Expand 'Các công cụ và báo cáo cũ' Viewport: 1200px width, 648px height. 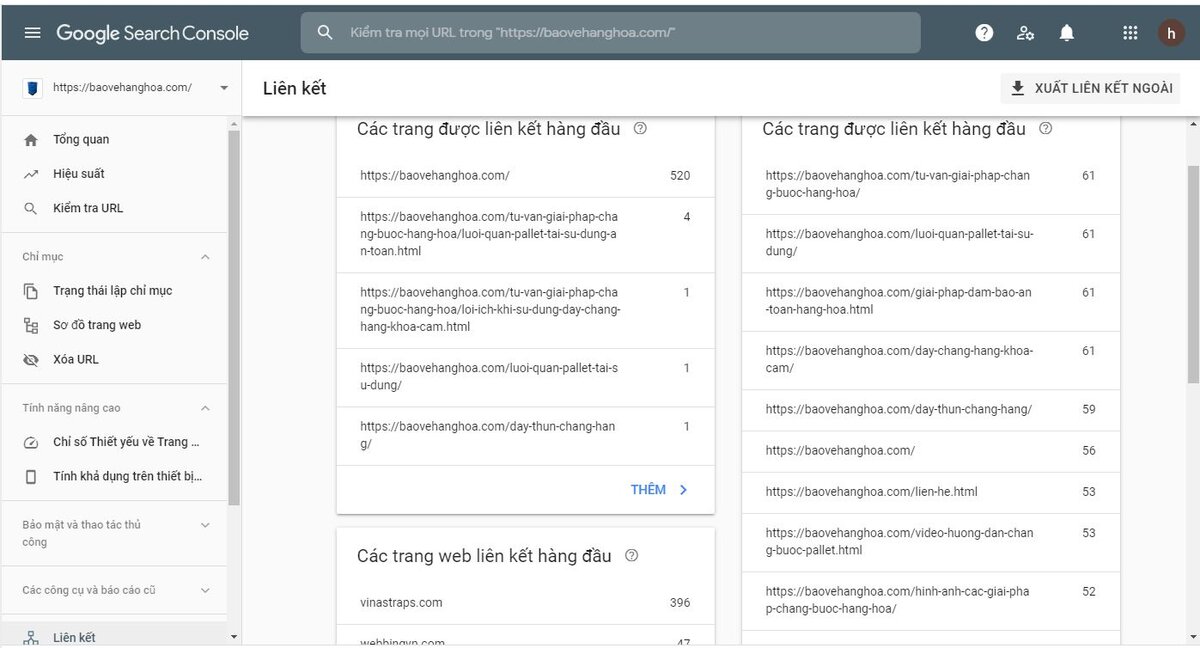click(205, 590)
